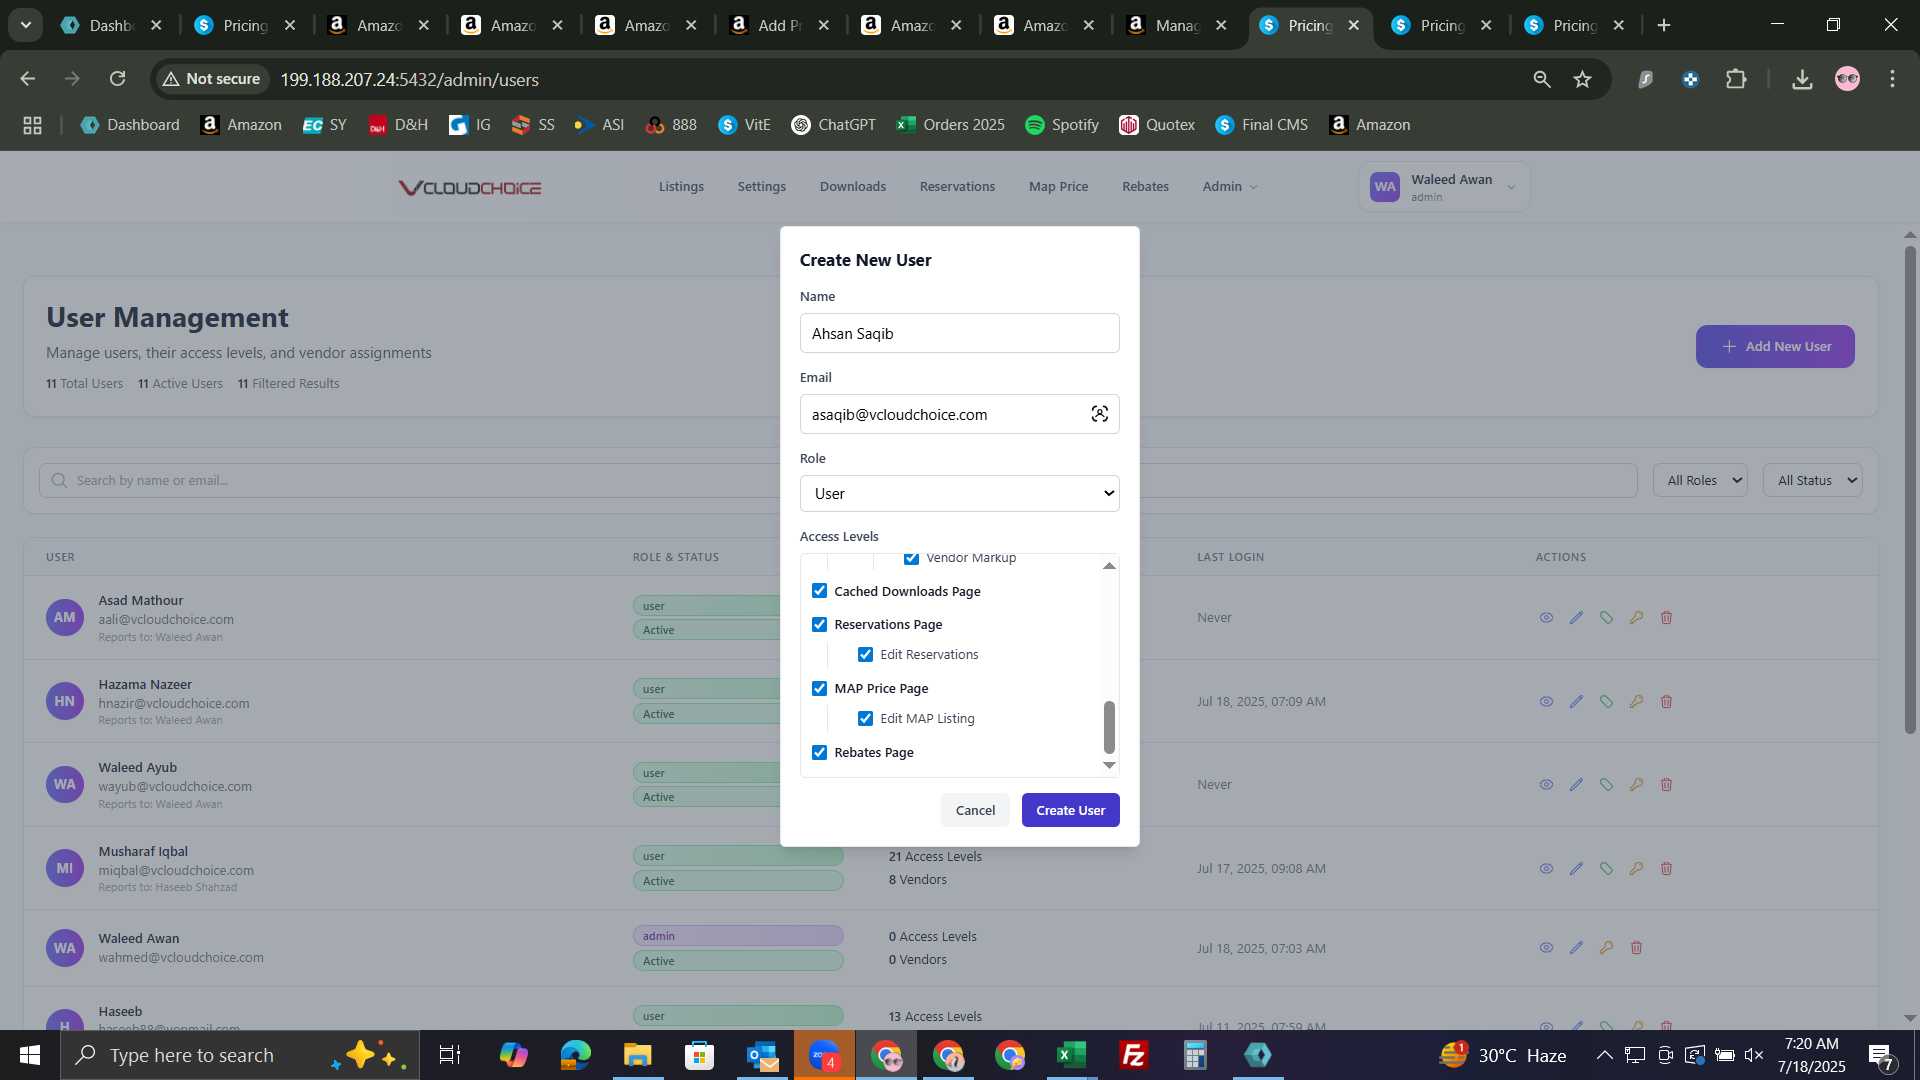Open the All Status filter dropdown
Viewport: 1920px width, 1080px height.
[x=1812, y=481]
